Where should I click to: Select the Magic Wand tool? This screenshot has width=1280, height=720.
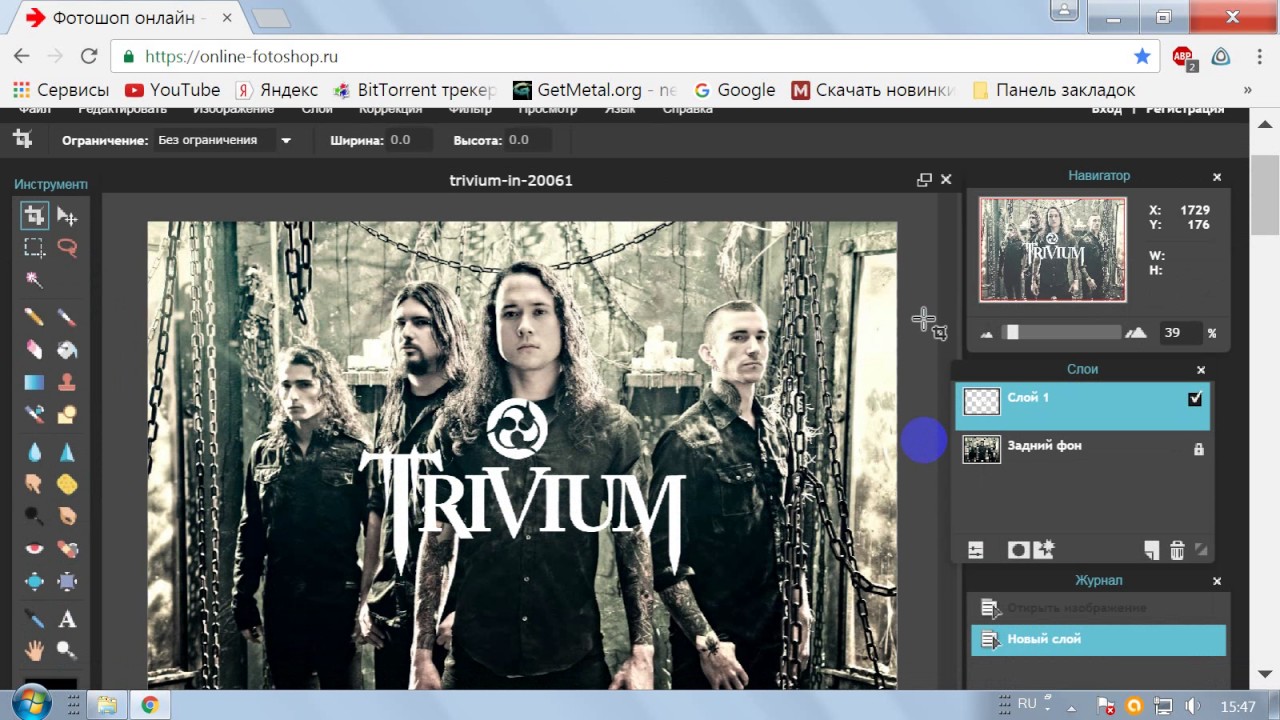coord(34,280)
